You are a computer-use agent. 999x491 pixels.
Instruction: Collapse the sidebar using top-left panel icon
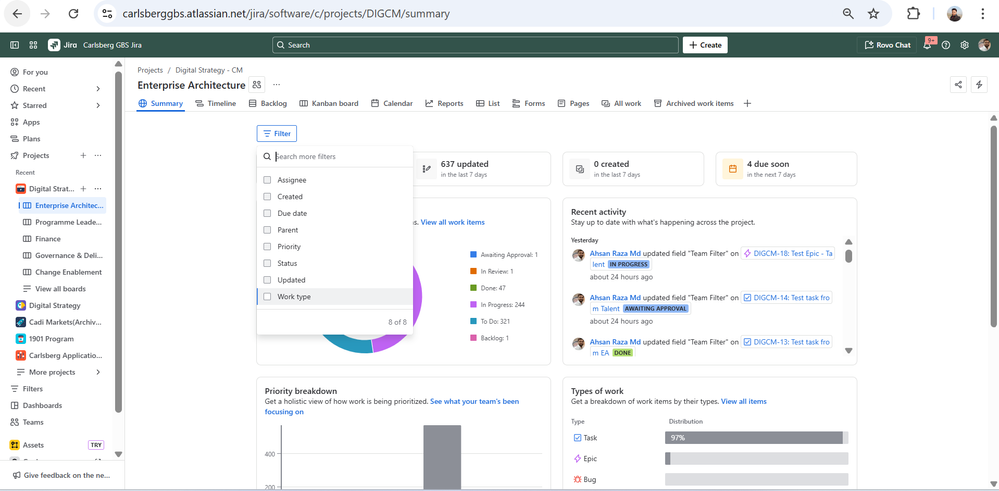point(14,45)
